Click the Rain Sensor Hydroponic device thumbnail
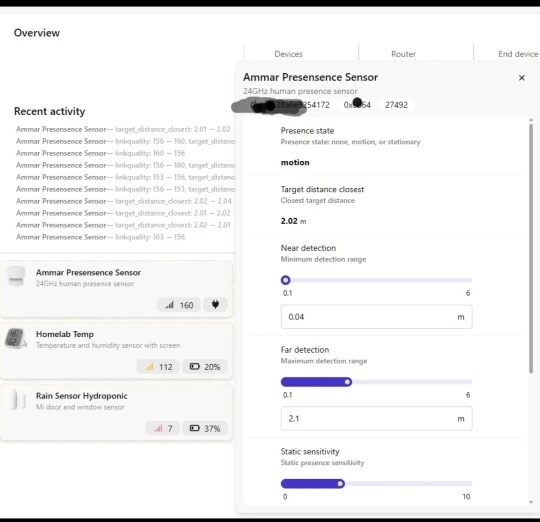Screen dimensions: 540x522 coord(16,400)
